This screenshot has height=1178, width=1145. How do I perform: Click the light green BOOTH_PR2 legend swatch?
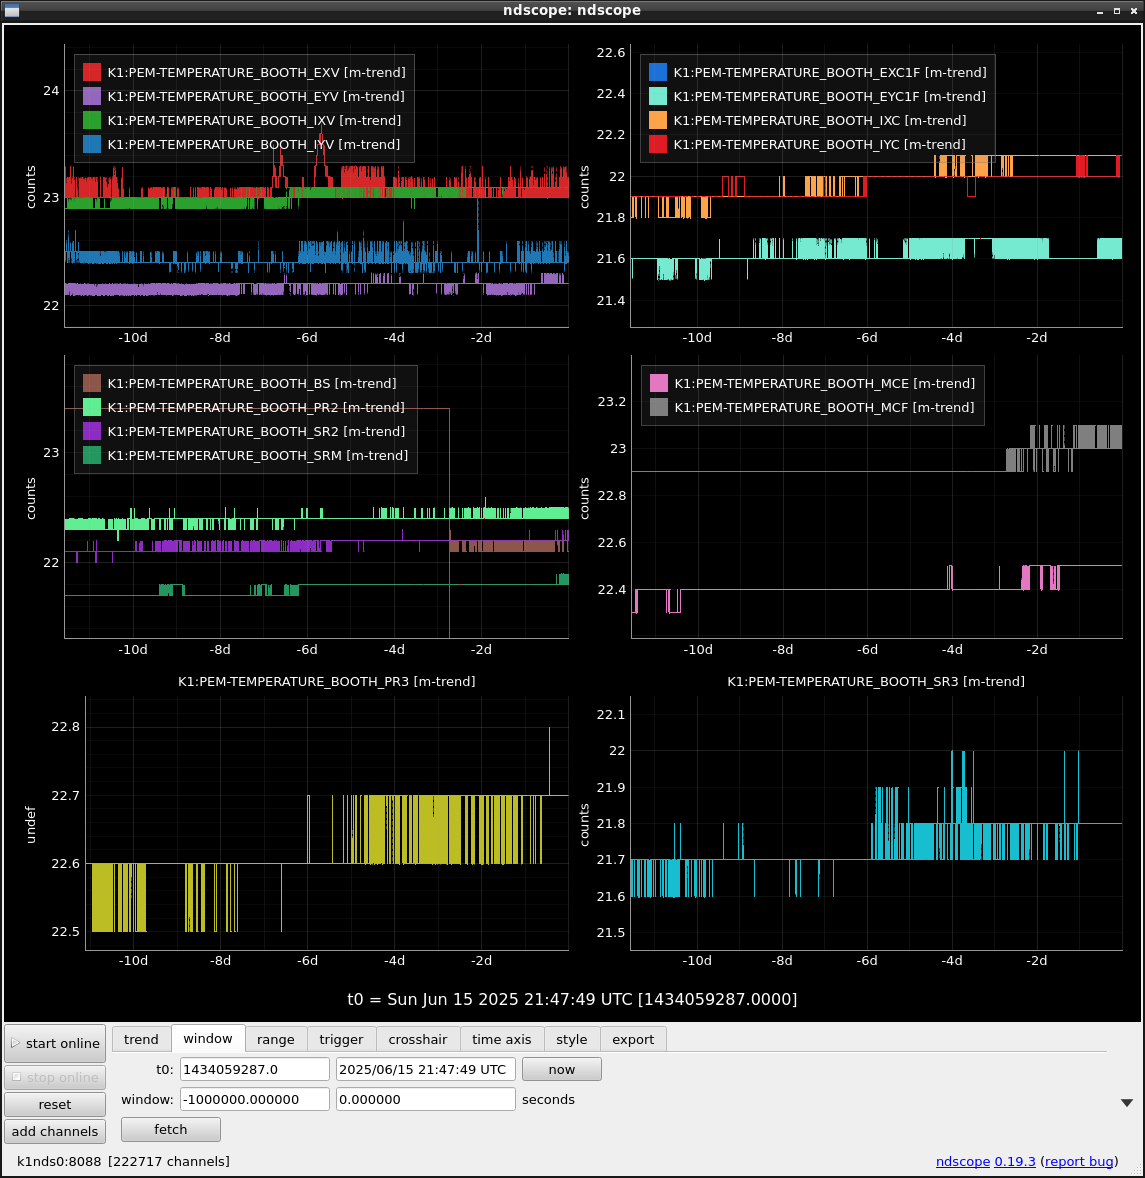[x=92, y=407]
